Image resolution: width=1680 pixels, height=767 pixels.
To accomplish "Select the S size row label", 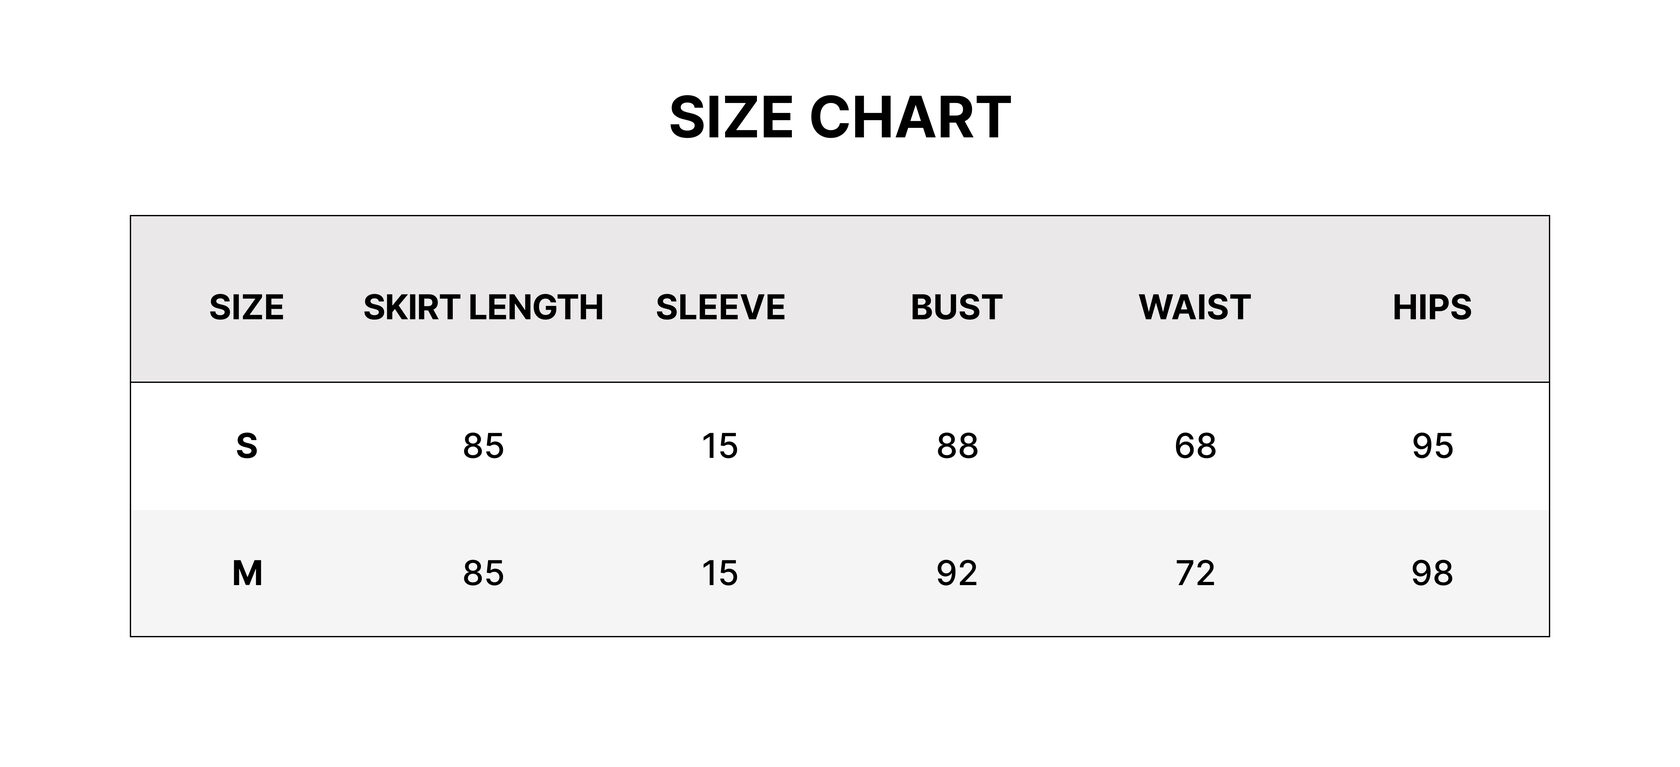I will [246, 445].
